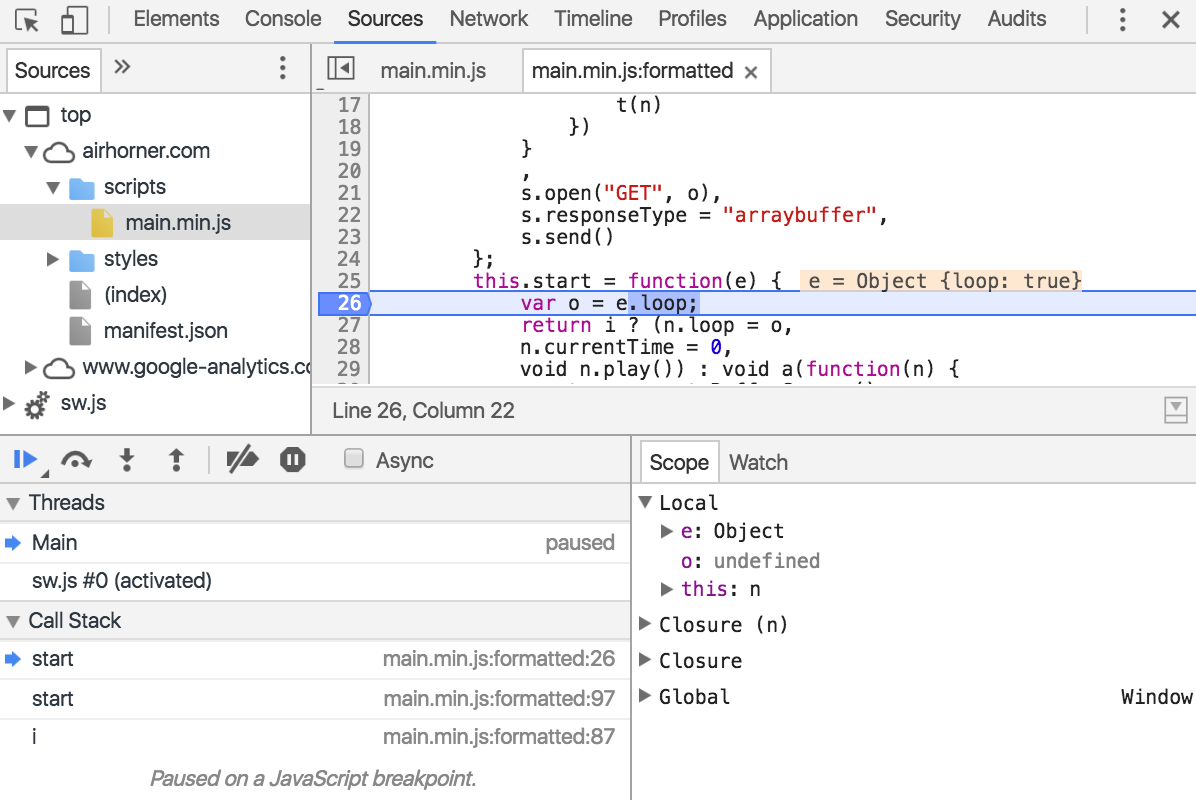Close the main.min.js:formatted tab
1196x800 pixels.
tap(751, 72)
